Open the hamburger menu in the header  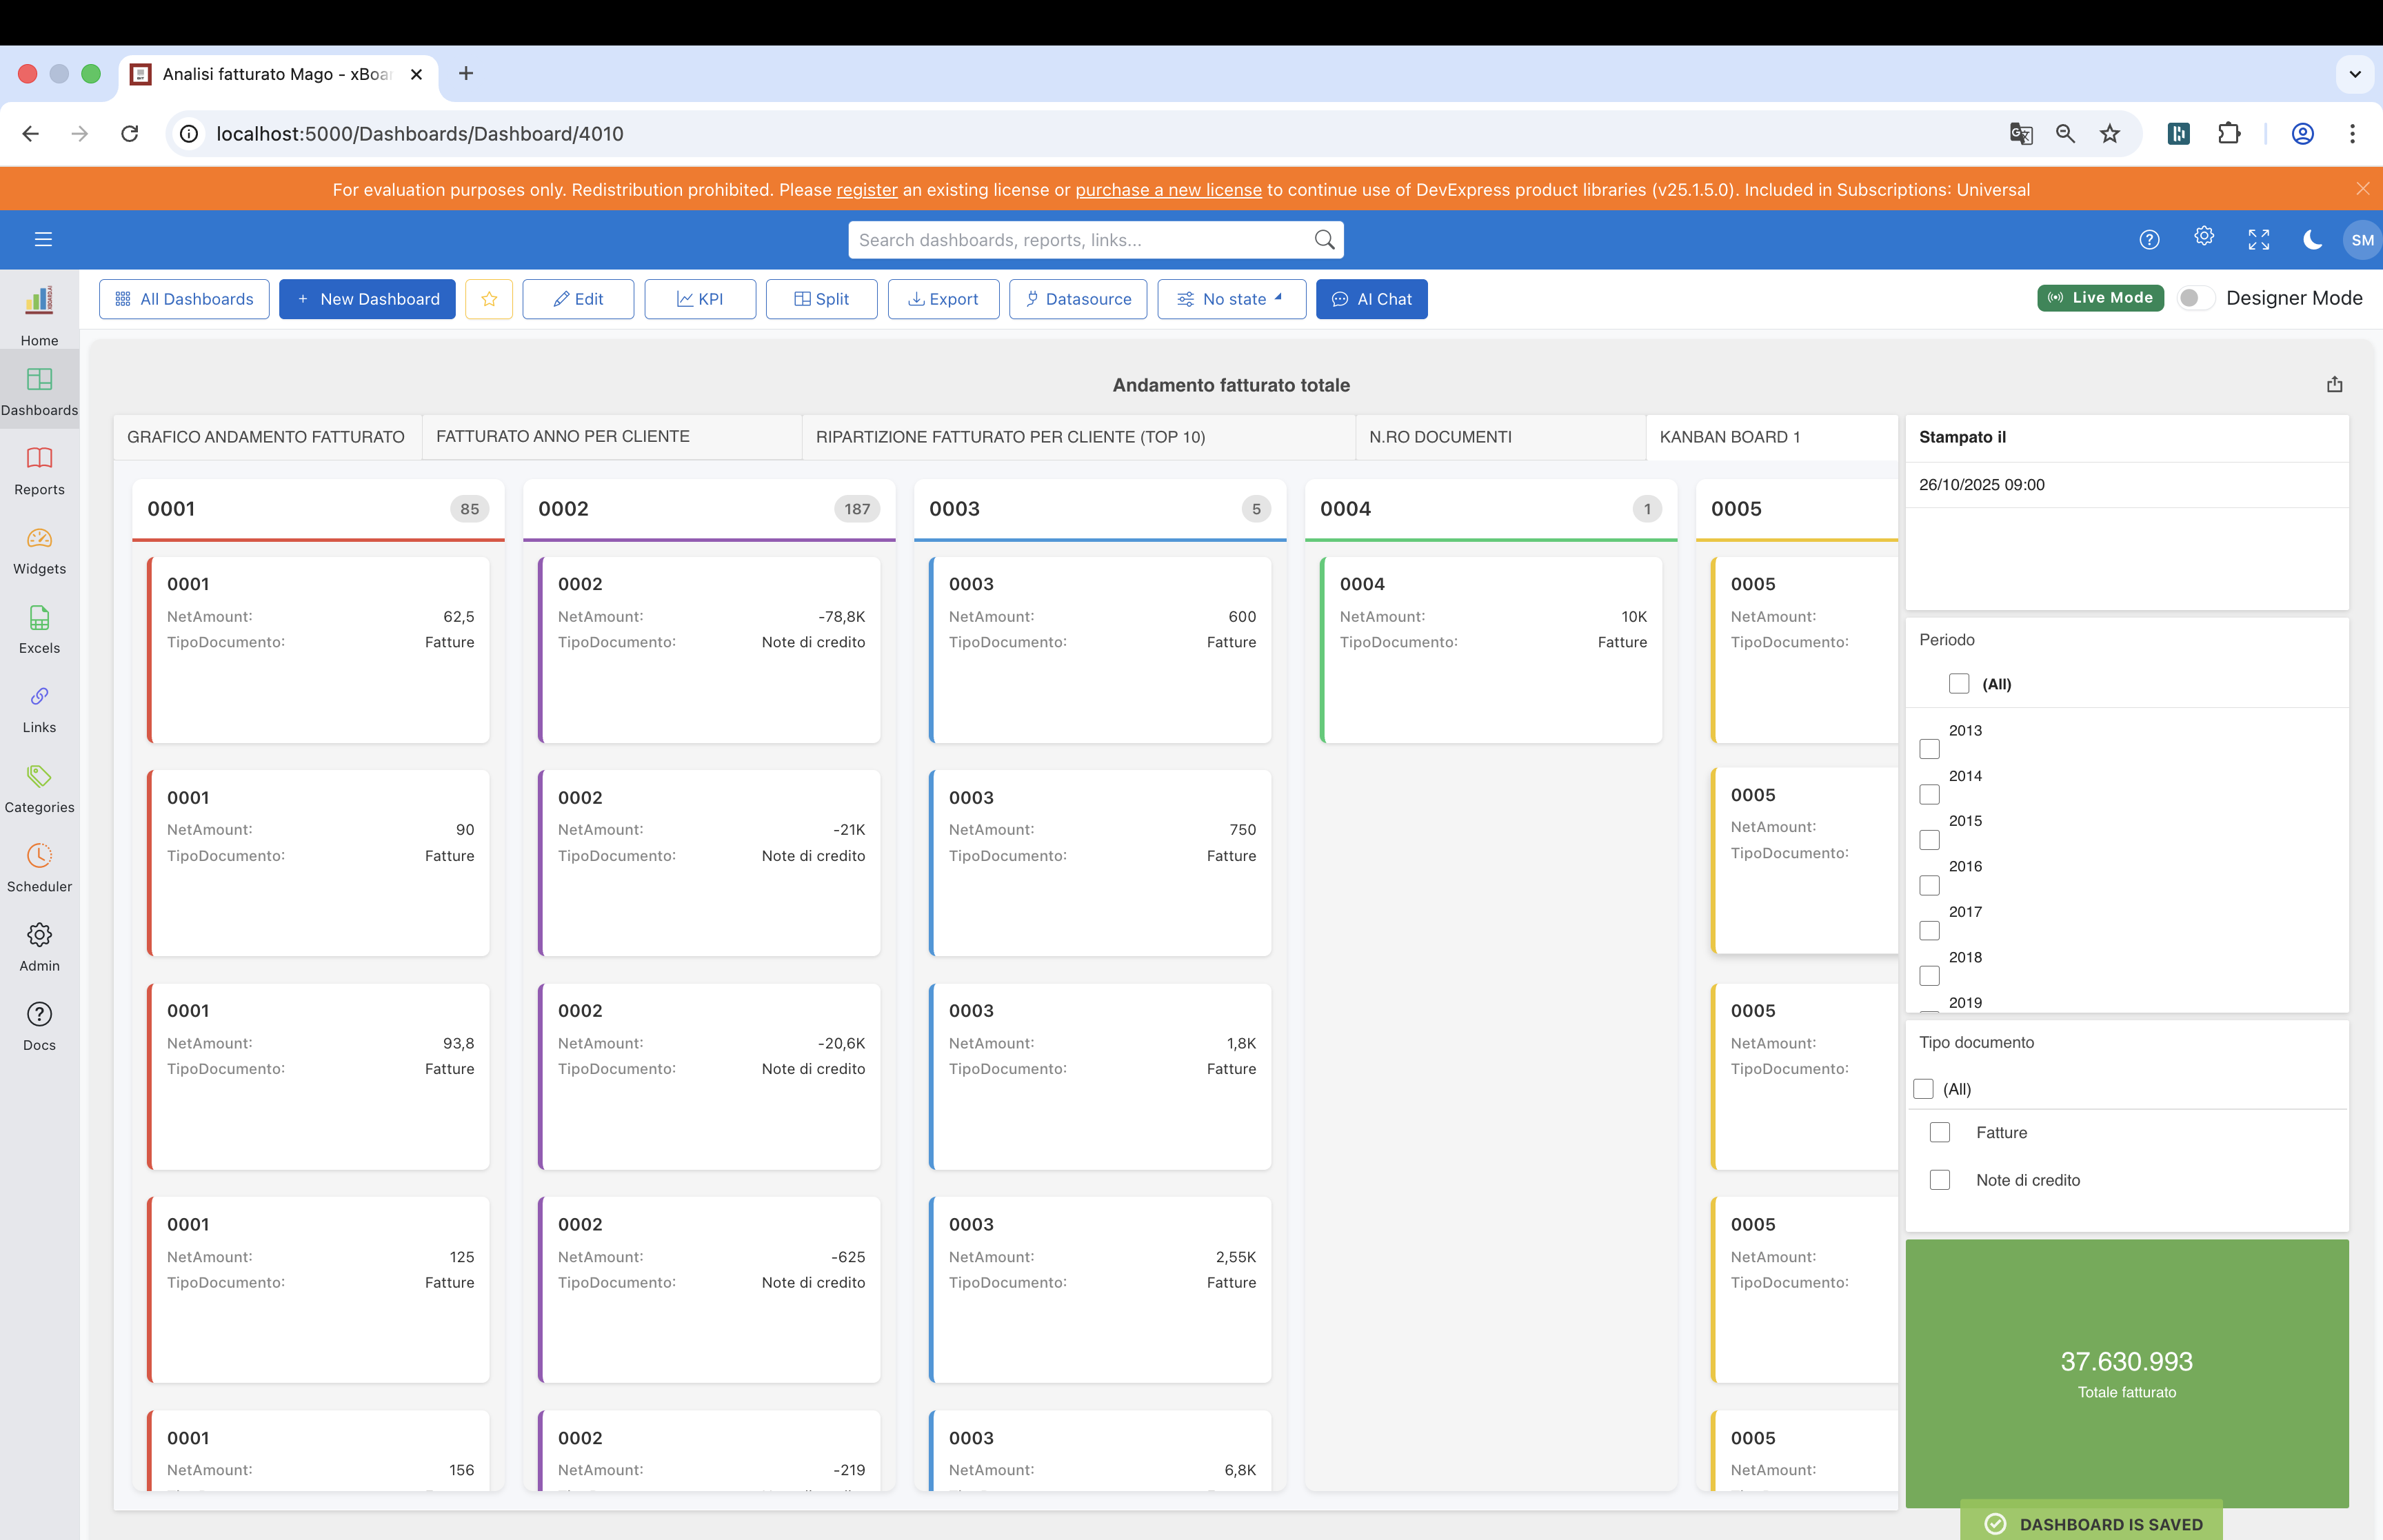[43, 239]
